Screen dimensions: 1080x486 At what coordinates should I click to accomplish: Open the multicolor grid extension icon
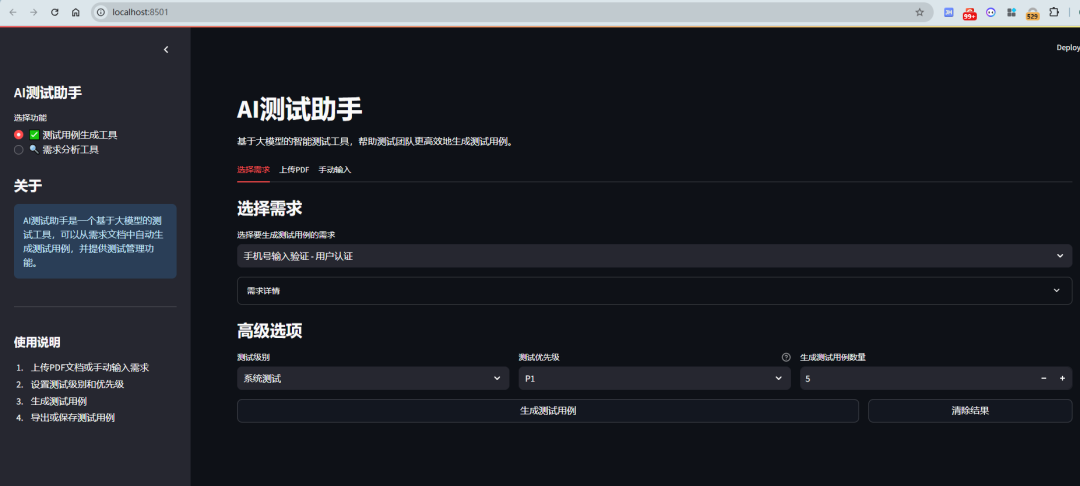point(1011,12)
